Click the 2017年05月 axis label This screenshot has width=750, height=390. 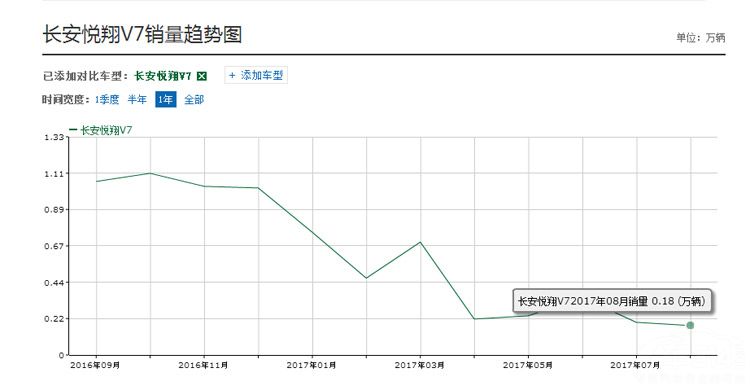[x=528, y=365]
